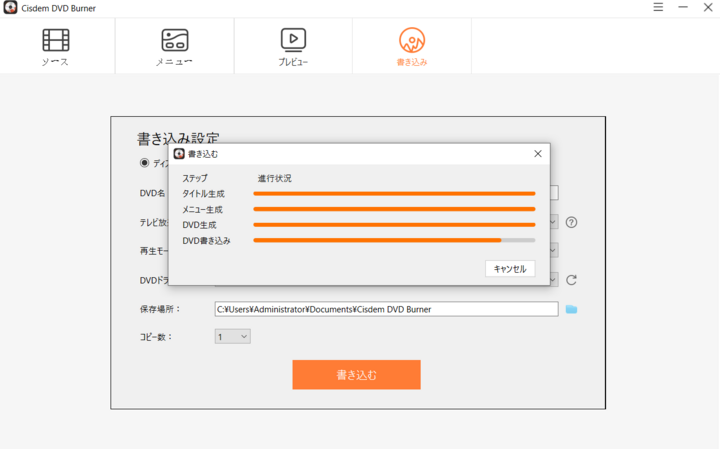Open the TV standard dropdown arrow
Viewport: 720px width, 449px height.
[553, 222]
